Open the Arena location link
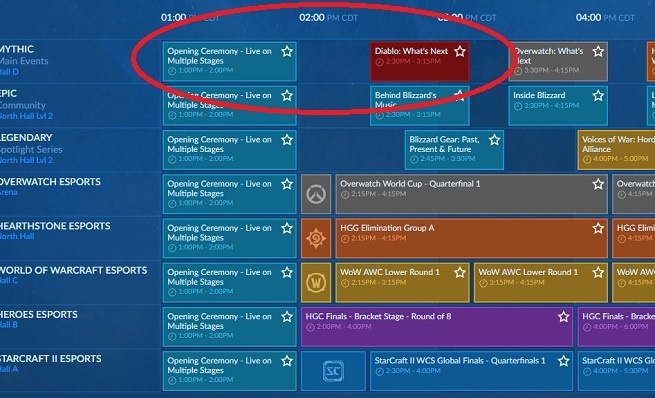The width and height of the screenshot is (655, 398). 9,193
